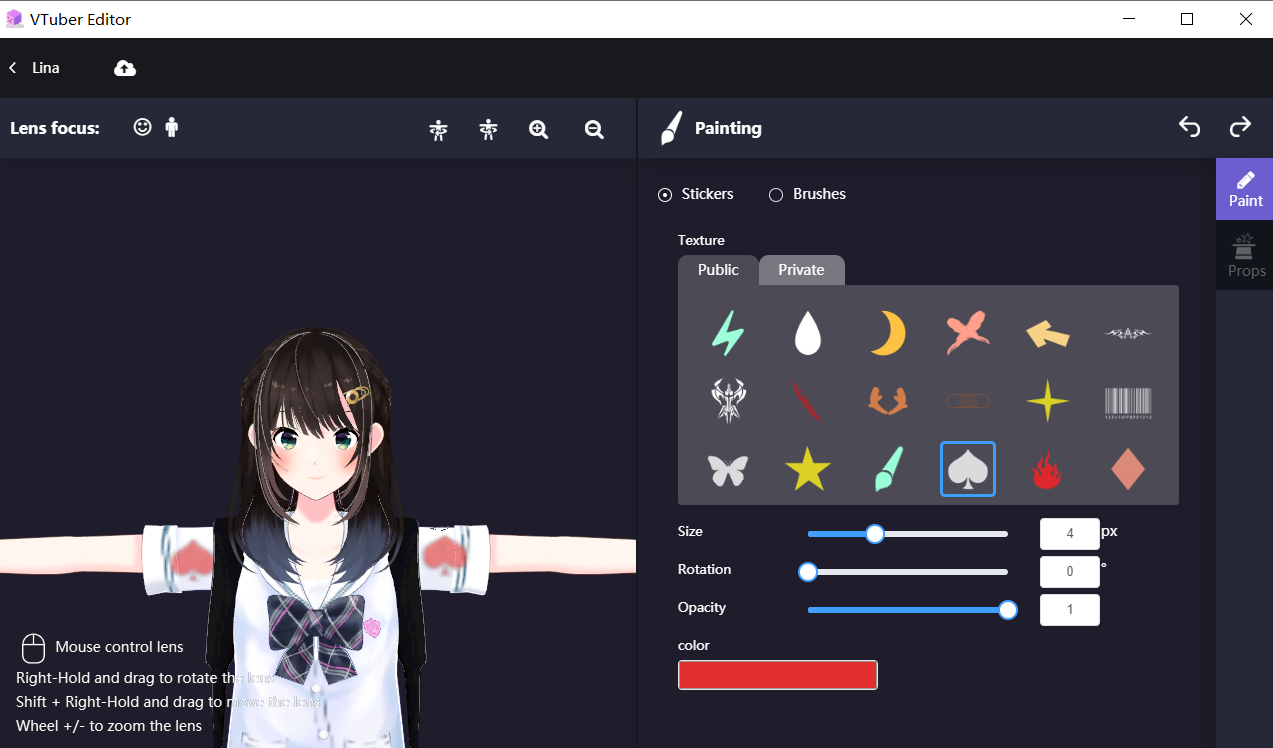This screenshot has width=1273, height=748.
Task: Zoom out the lens view
Action: click(x=593, y=128)
